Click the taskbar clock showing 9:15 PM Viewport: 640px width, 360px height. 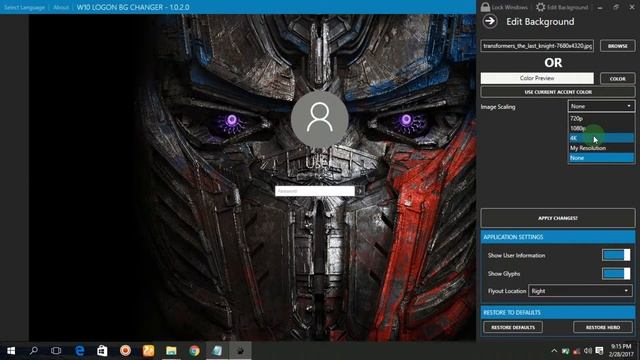[x=621, y=351]
